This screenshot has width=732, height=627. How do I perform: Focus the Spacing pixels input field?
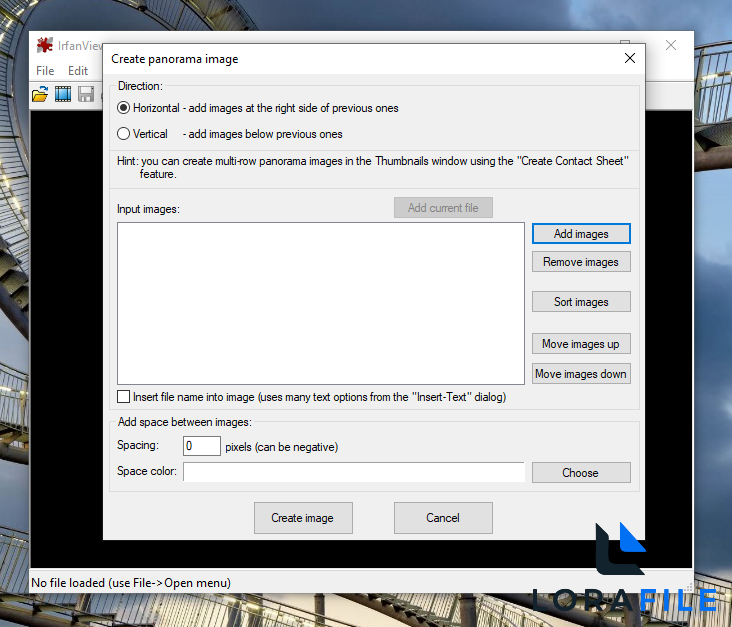202,446
